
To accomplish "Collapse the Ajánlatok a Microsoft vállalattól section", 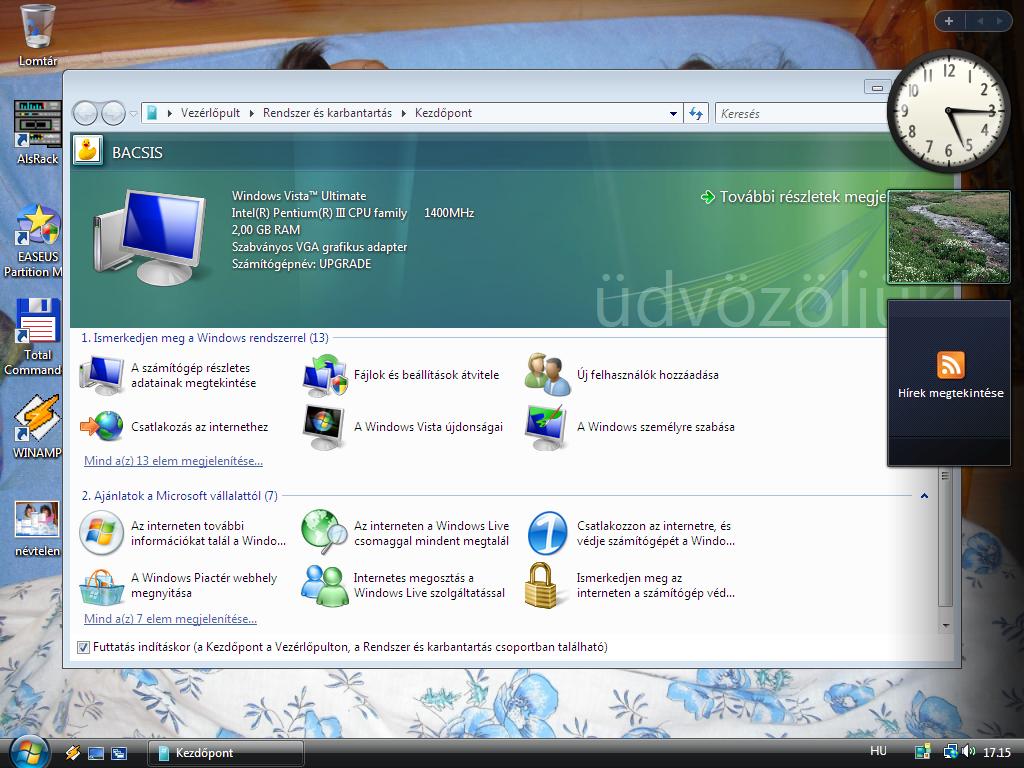I will tap(924, 496).
